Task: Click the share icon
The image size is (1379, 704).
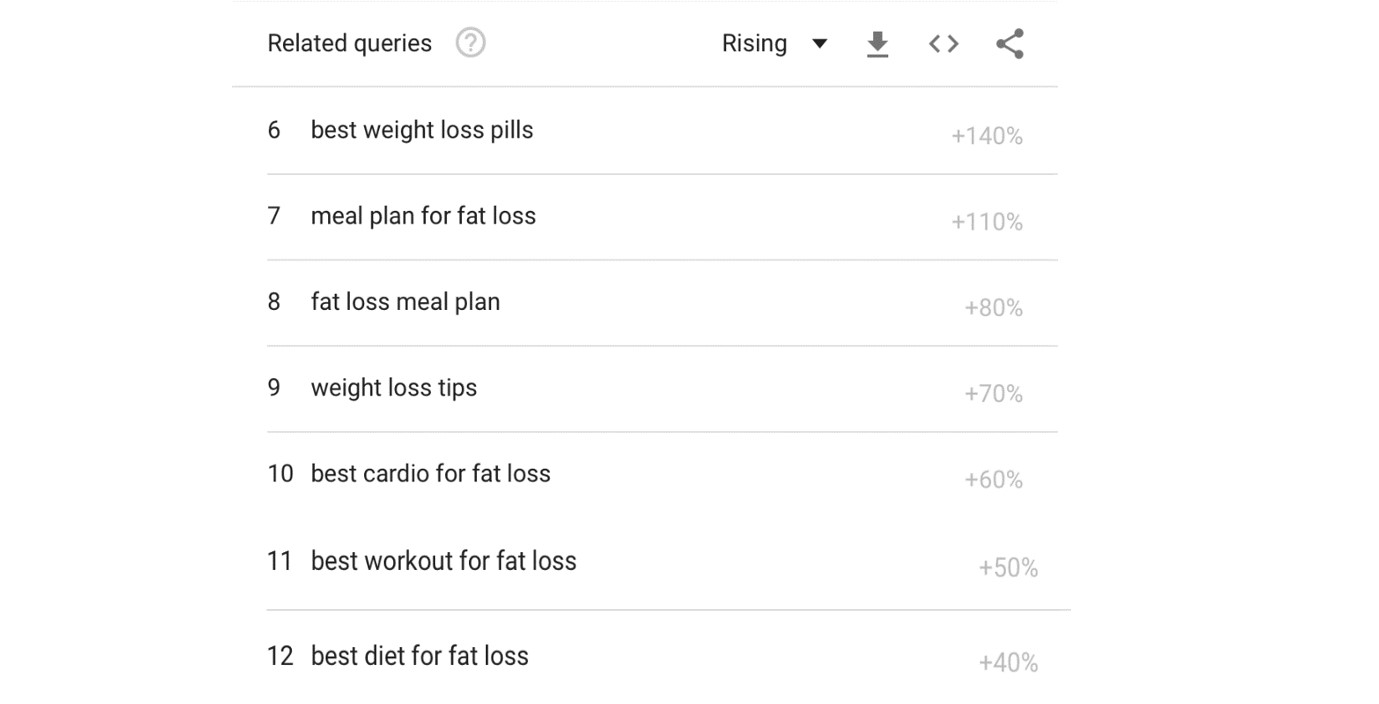Action: pos(1010,44)
